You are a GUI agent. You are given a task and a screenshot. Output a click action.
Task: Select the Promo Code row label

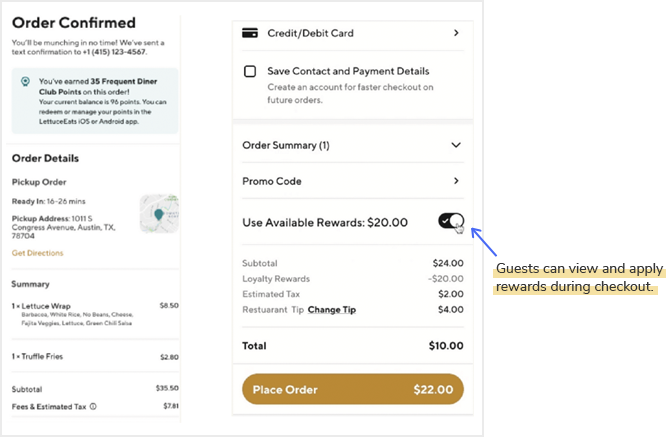272,181
